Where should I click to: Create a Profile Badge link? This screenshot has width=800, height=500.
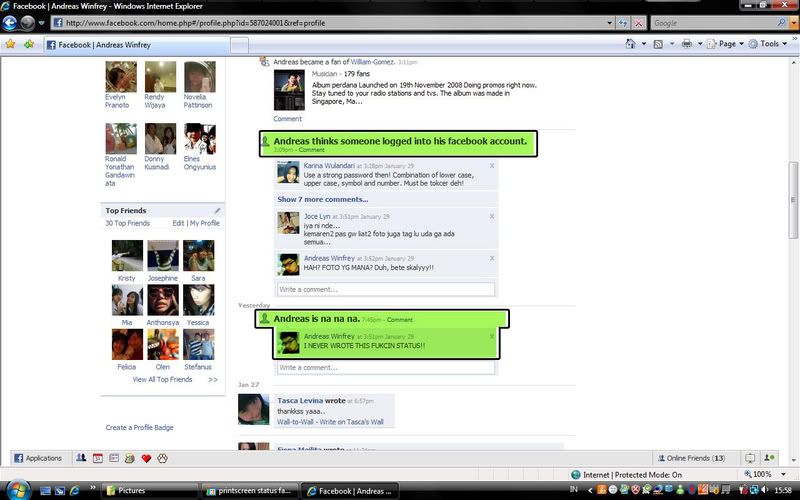coord(139,428)
